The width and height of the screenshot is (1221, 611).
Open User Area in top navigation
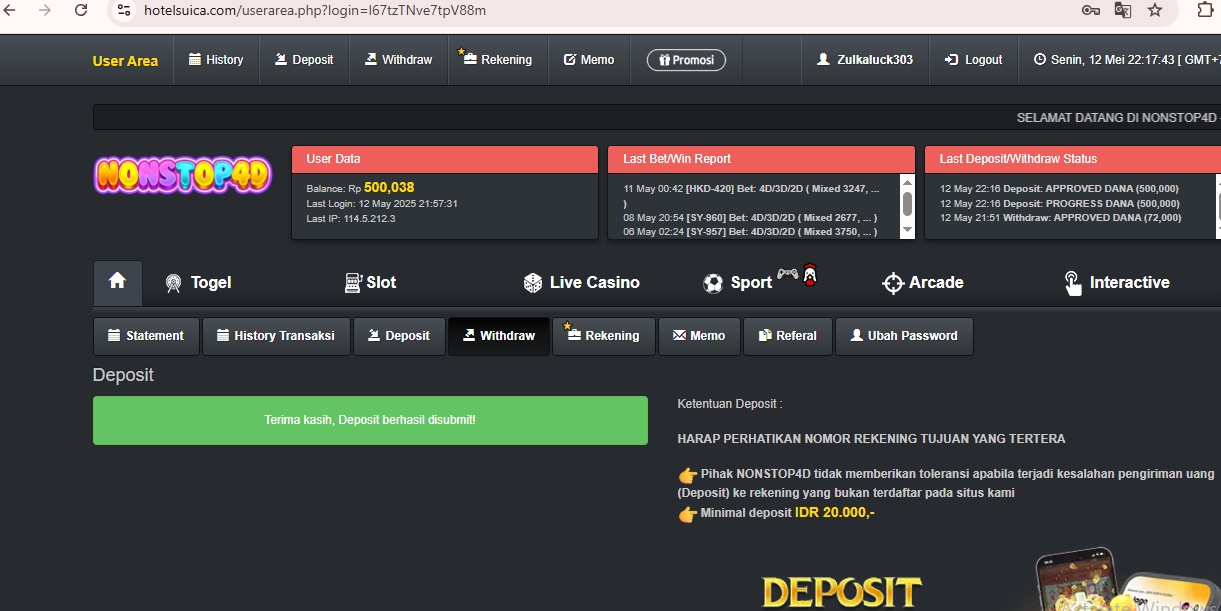(x=125, y=60)
